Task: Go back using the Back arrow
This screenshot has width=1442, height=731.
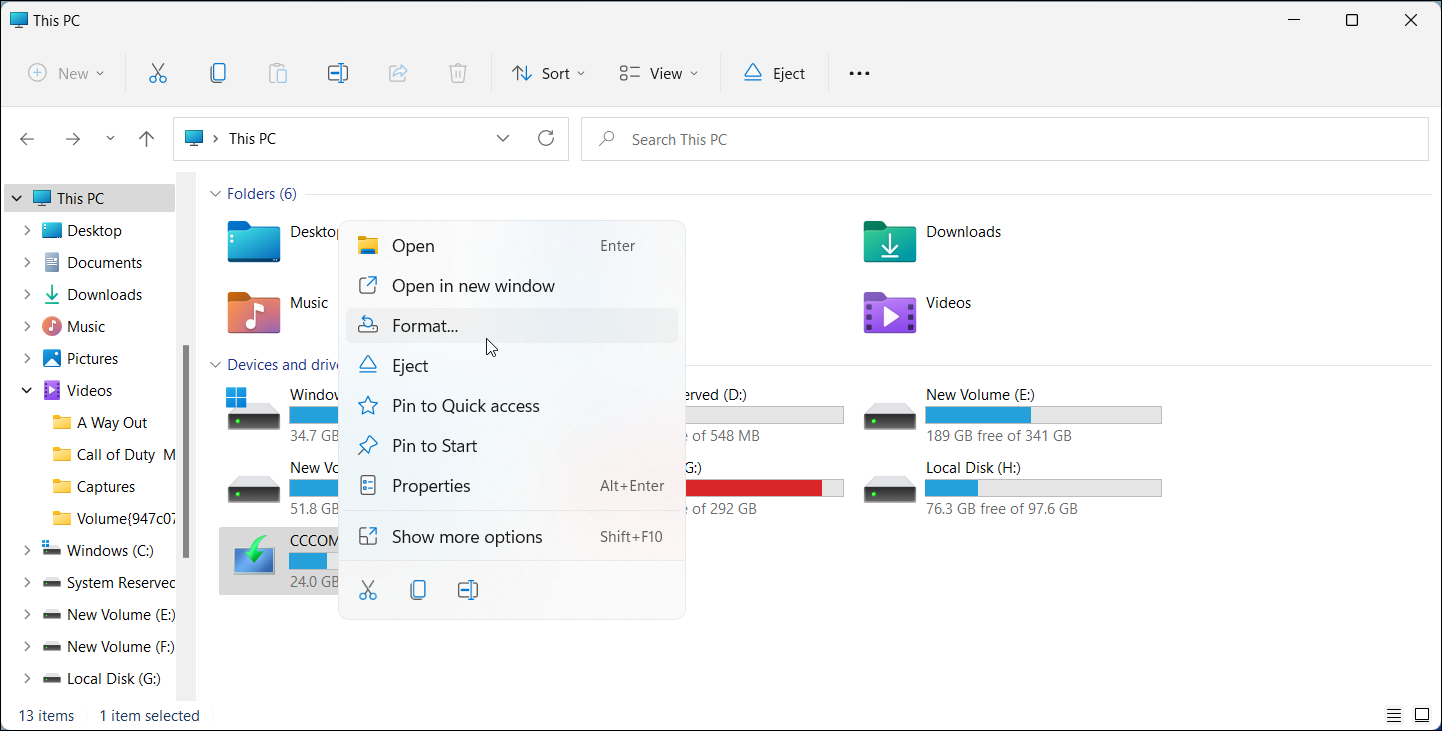Action: tap(27, 138)
